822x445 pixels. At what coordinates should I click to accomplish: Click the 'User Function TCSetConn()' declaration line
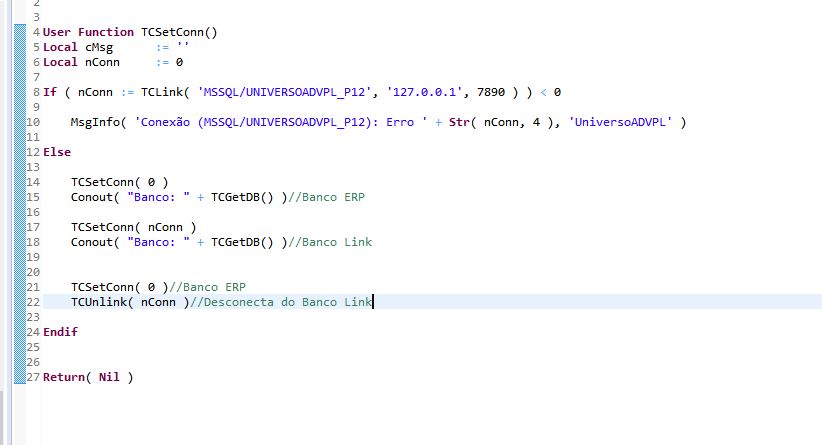click(130, 32)
